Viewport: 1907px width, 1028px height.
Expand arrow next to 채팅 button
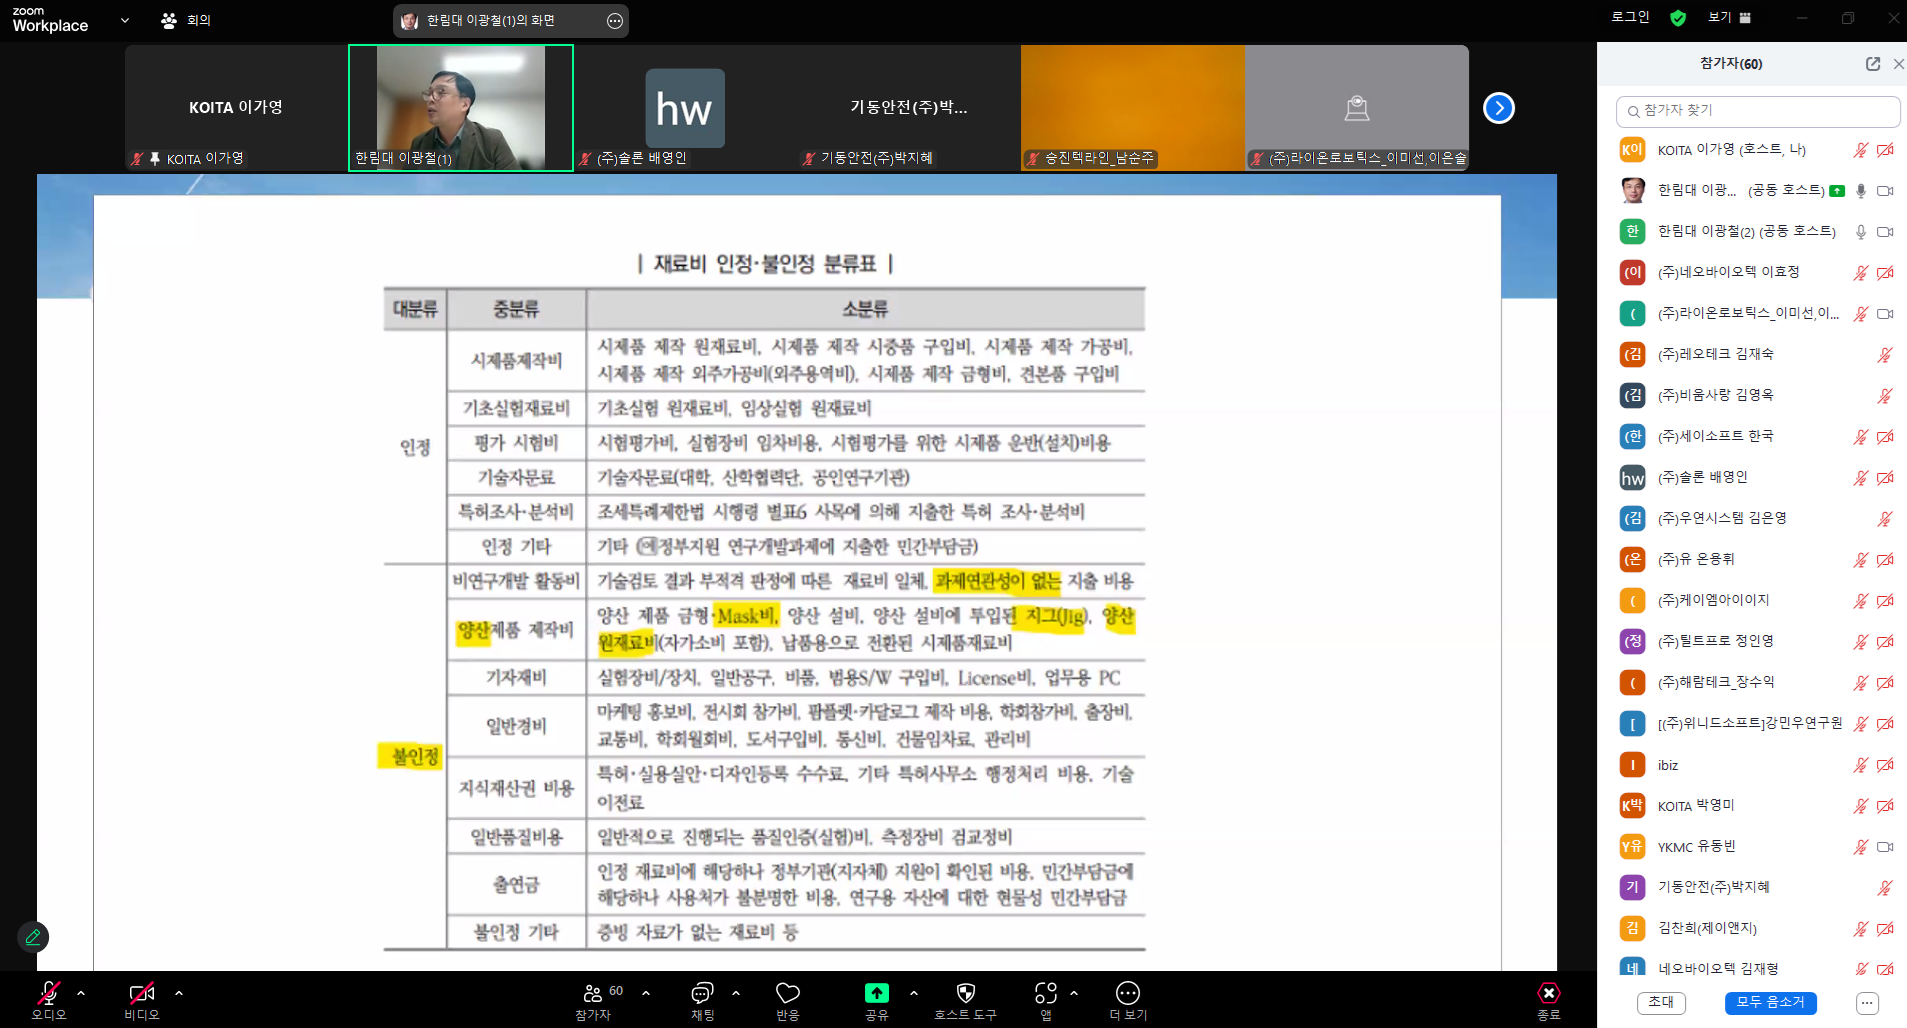[736, 993]
